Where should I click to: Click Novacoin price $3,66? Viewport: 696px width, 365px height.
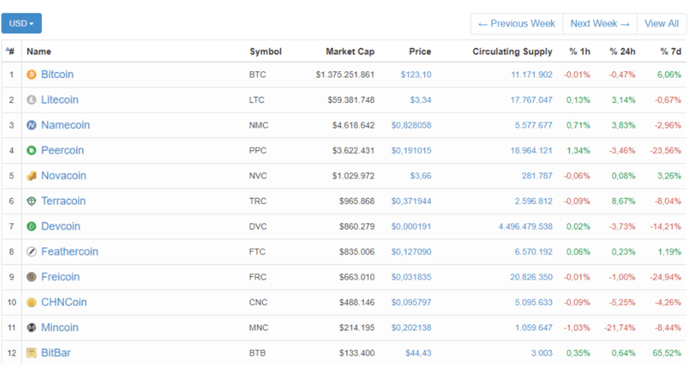(x=420, y=176)
